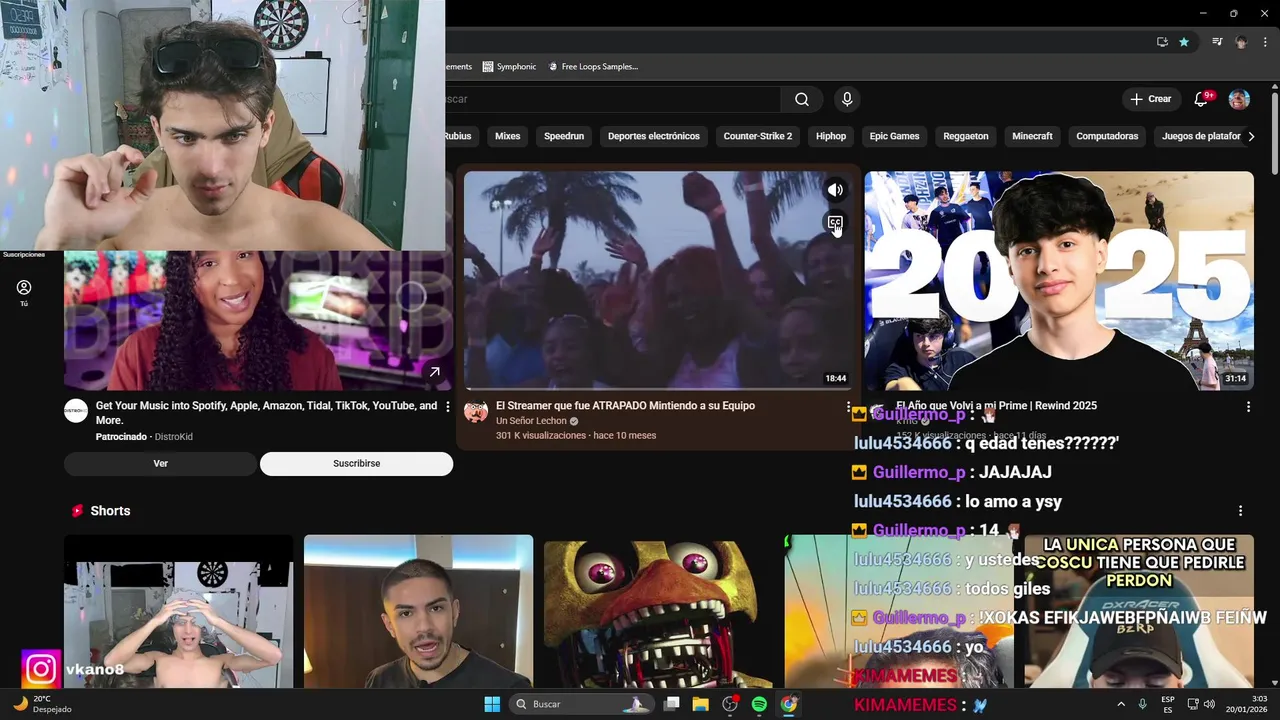
Task: Open the Chica animatronic Short thumbnail
Action: click(x=658, y=612)
